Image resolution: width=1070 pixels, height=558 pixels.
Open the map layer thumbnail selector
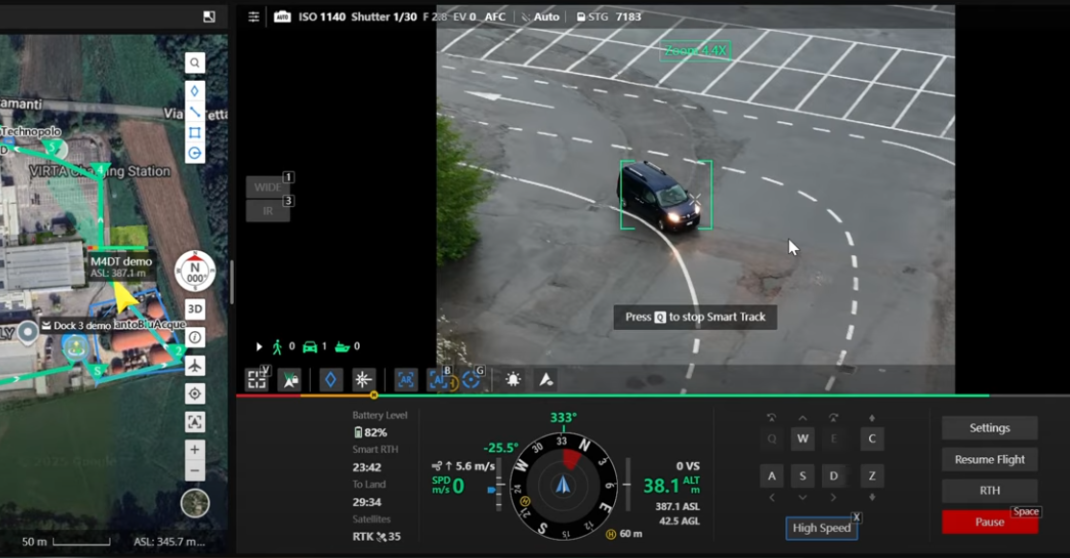coord(195,503)
